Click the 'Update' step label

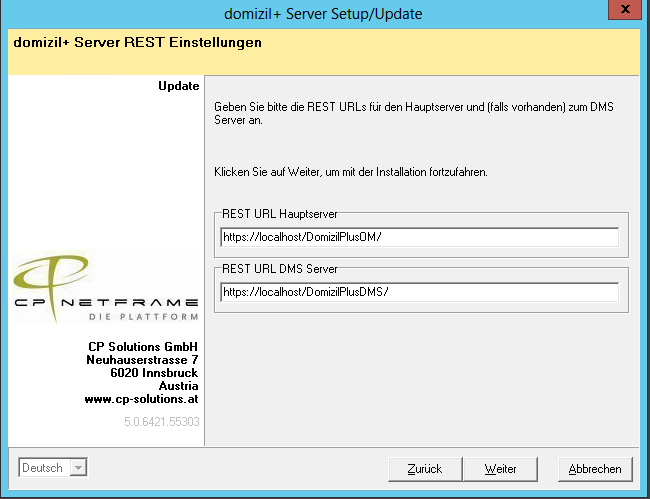point(179,86)
